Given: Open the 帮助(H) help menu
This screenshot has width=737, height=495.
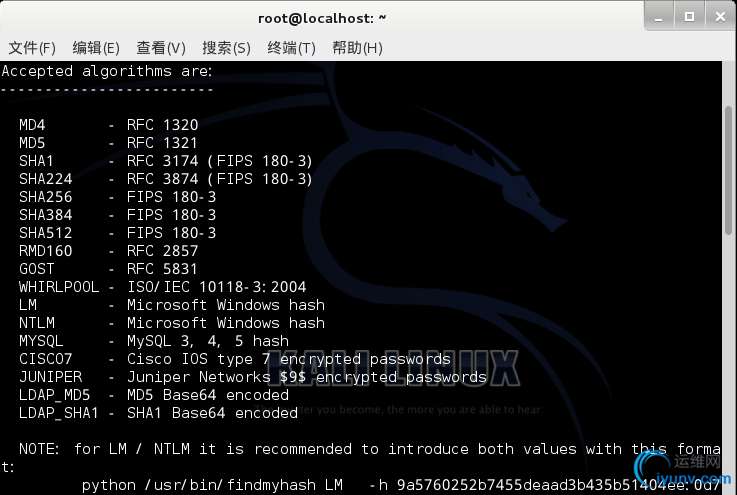Looking at the screenshot, I should point(357,48).
